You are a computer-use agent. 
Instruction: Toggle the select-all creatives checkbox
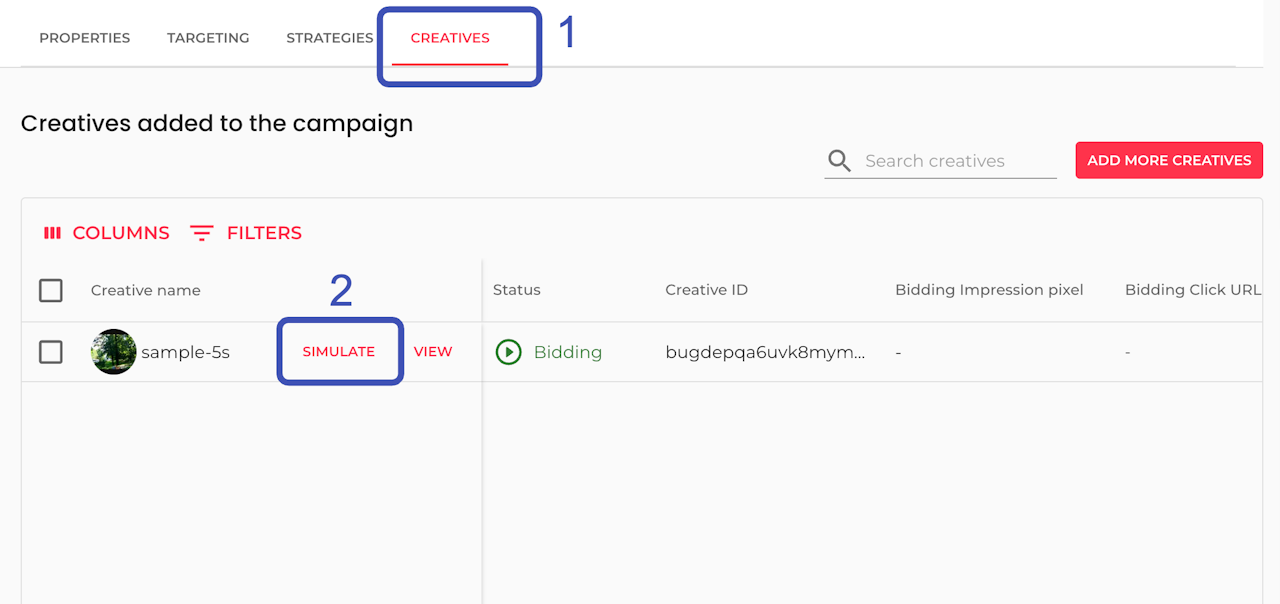click(51, 290)
